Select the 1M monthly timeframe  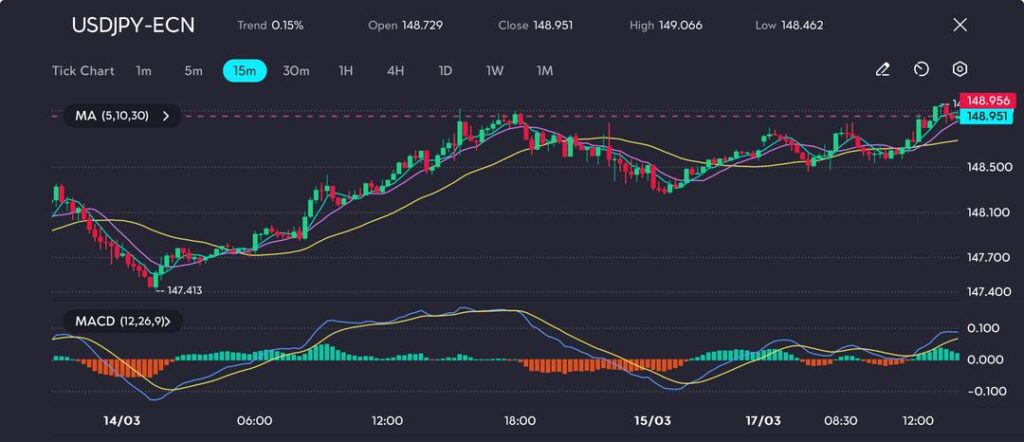pos(545,71)
